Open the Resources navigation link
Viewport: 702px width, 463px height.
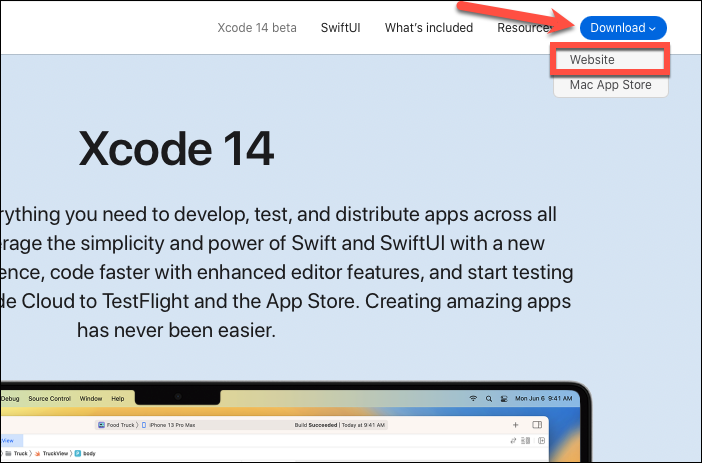pos(524,28)
